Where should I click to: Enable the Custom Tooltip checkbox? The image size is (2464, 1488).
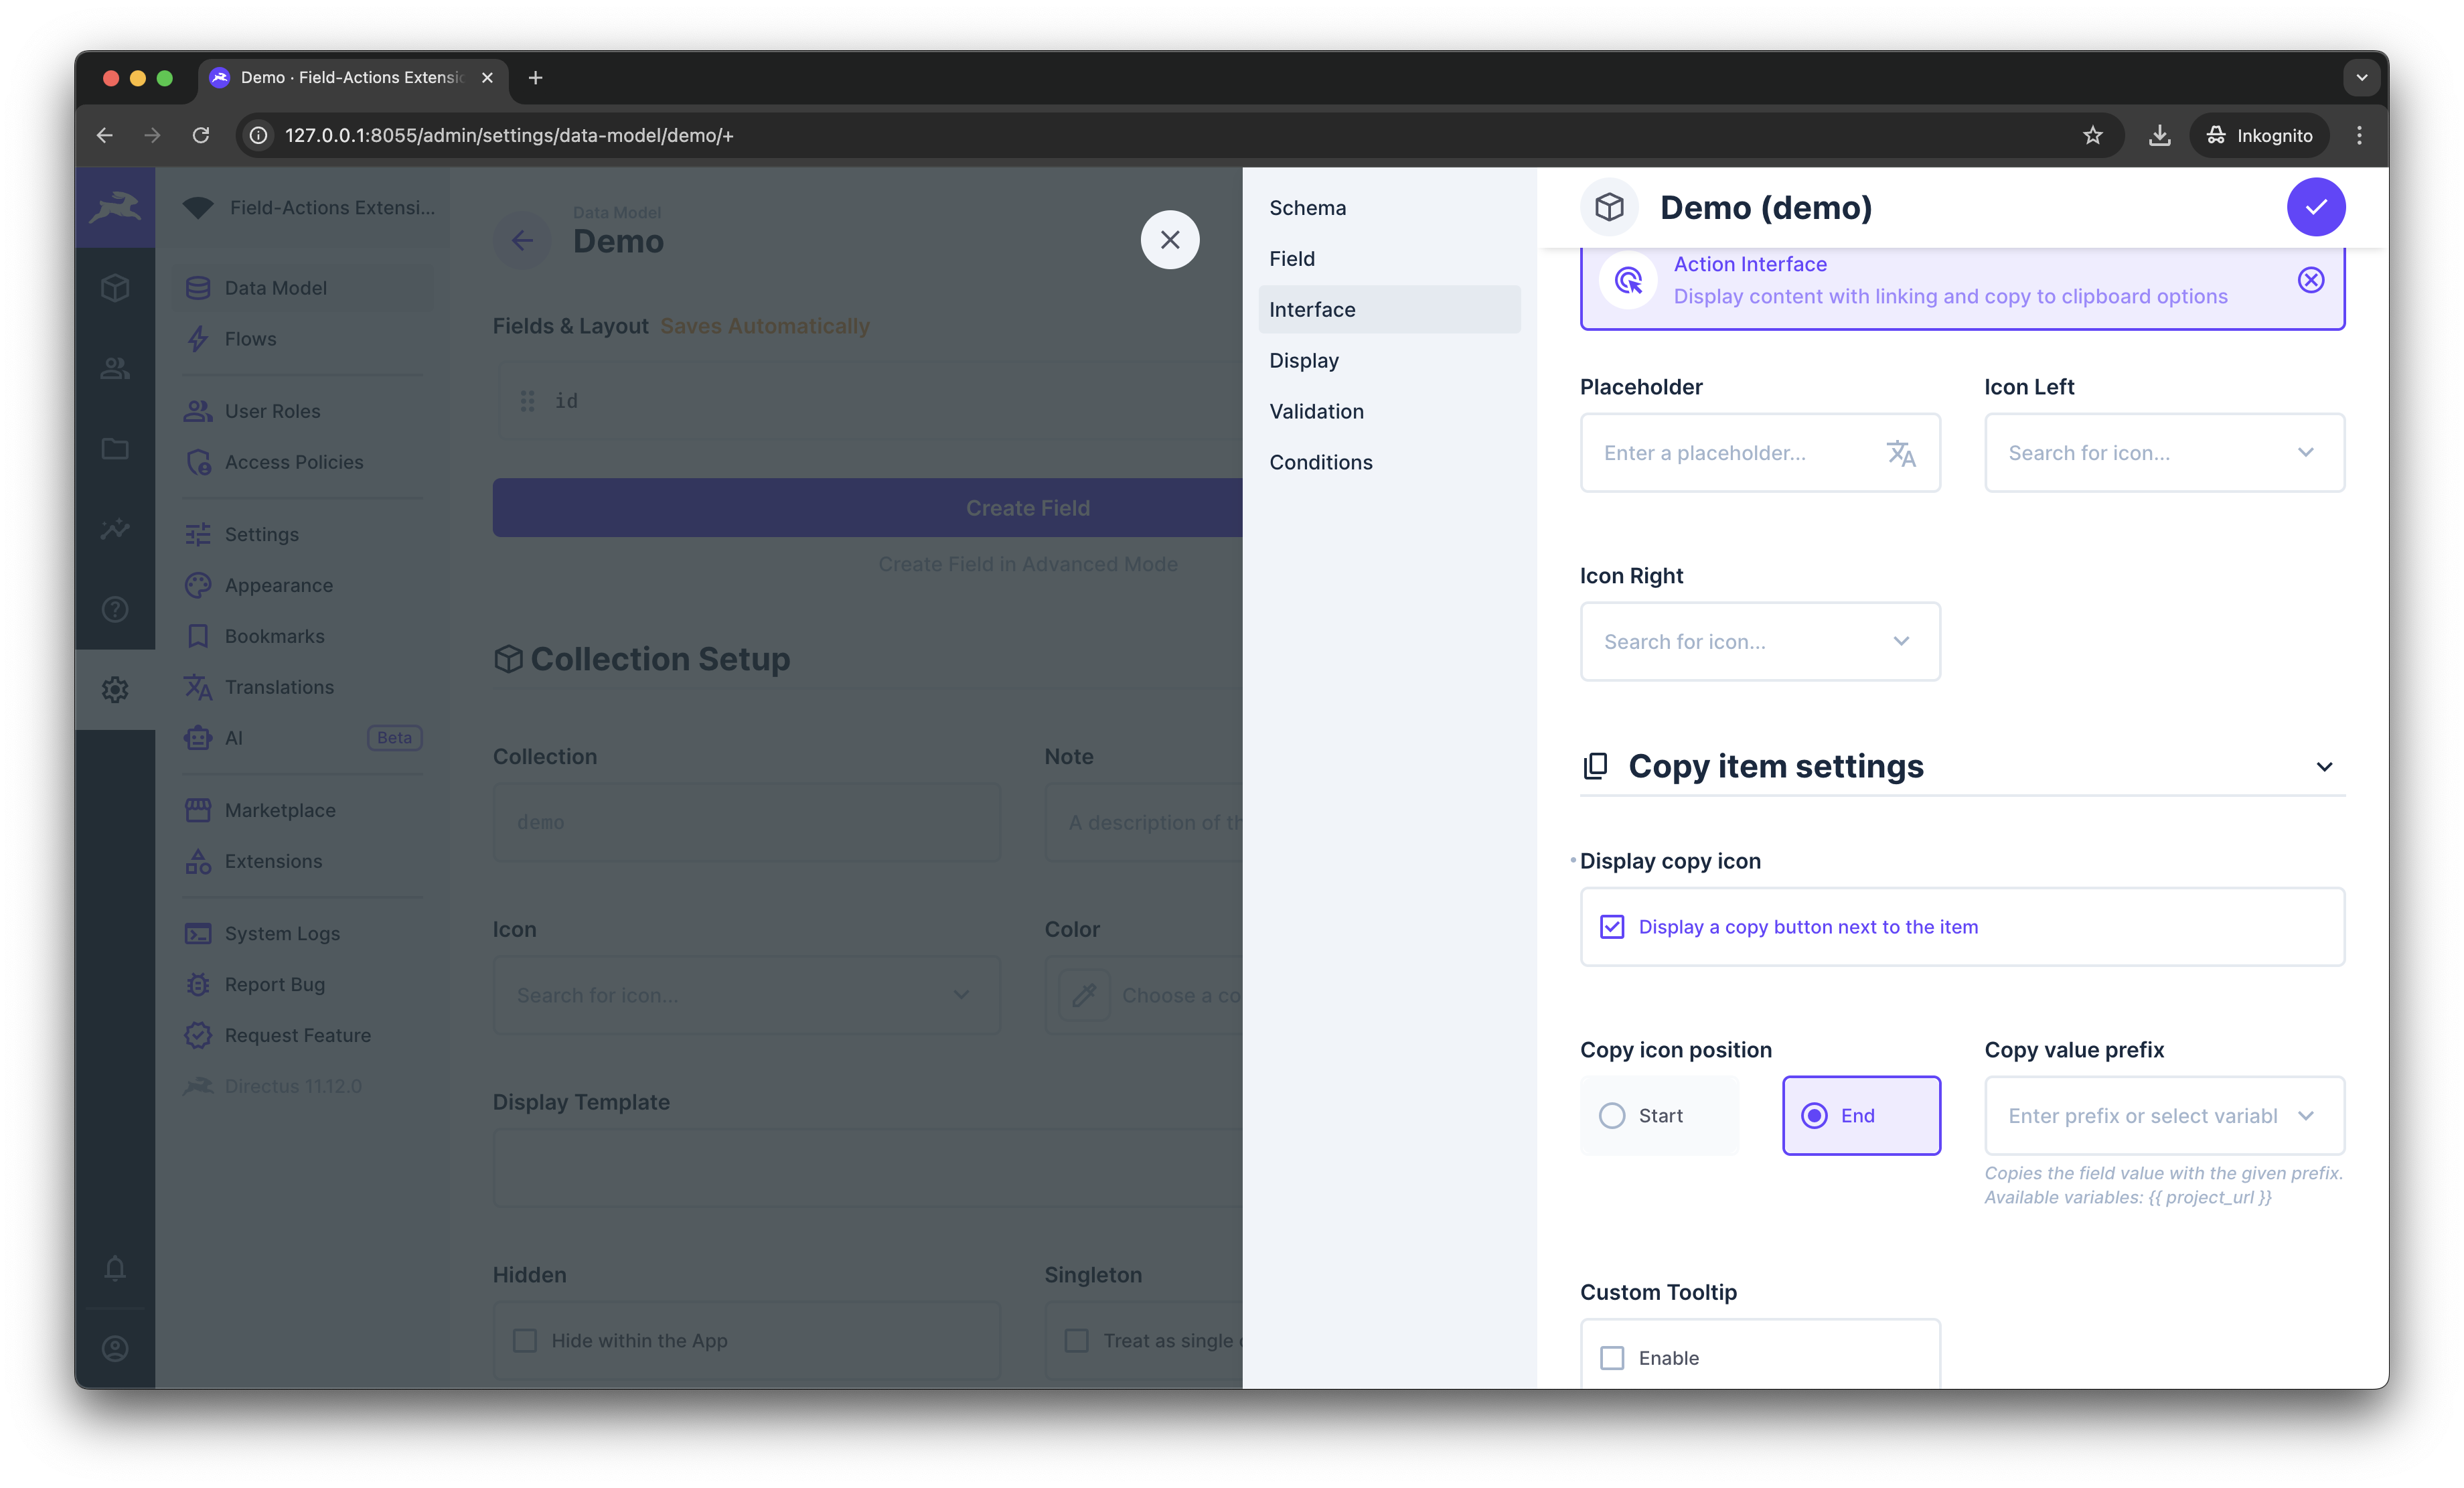[x=1612, y=1358]
